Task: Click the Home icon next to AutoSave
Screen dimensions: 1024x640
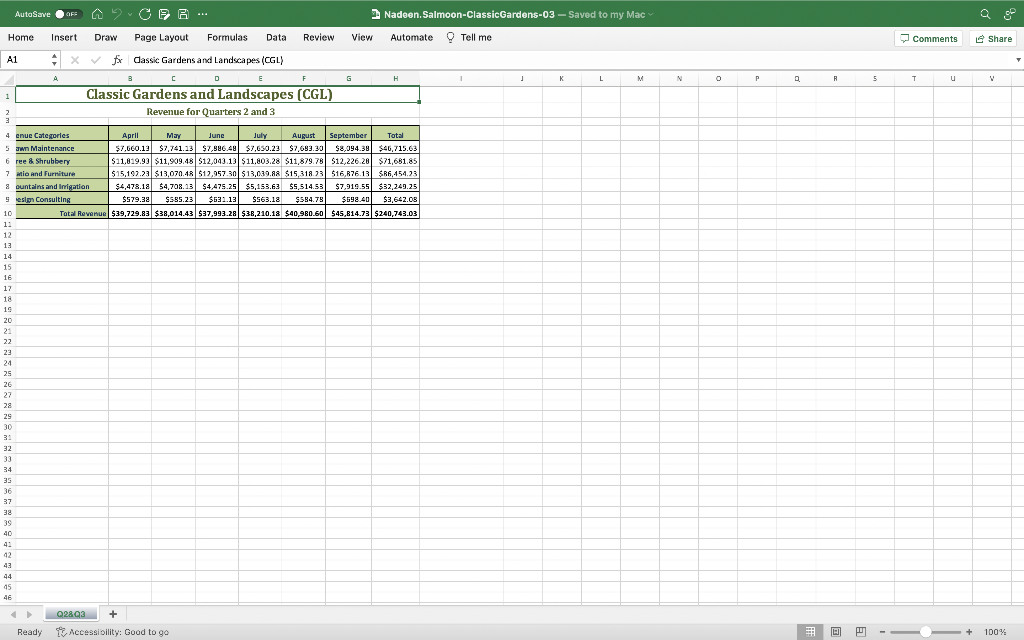Action: tap(97, 14)
